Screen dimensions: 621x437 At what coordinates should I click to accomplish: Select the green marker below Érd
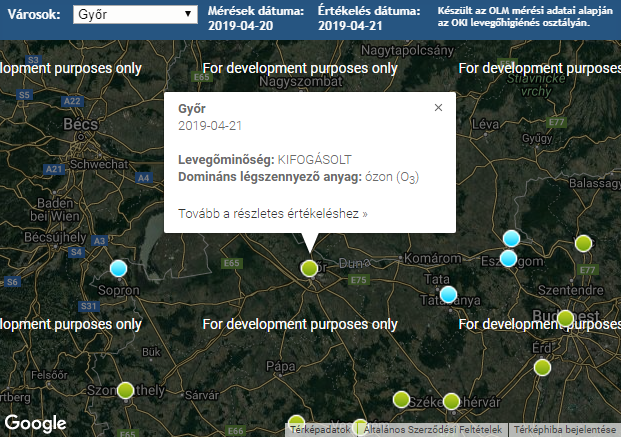click(x=542, y=367)
